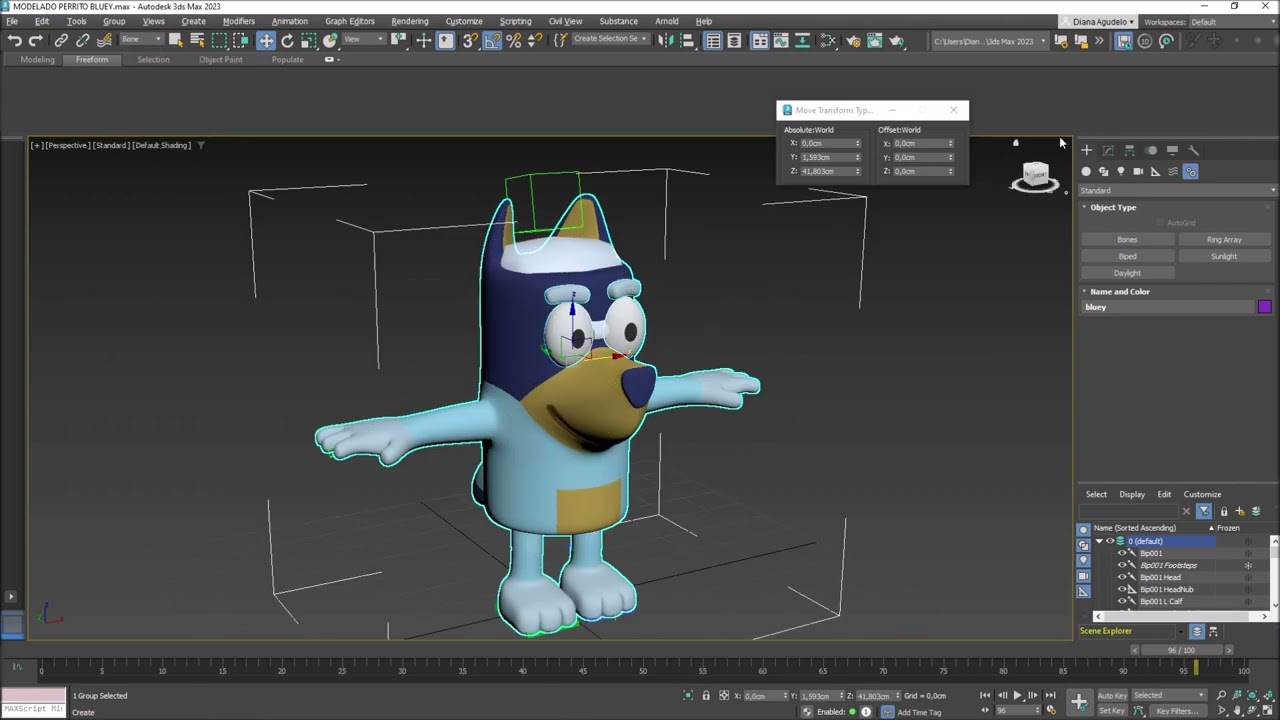
Task: Click the Play Animation button
Action: 1018,695
